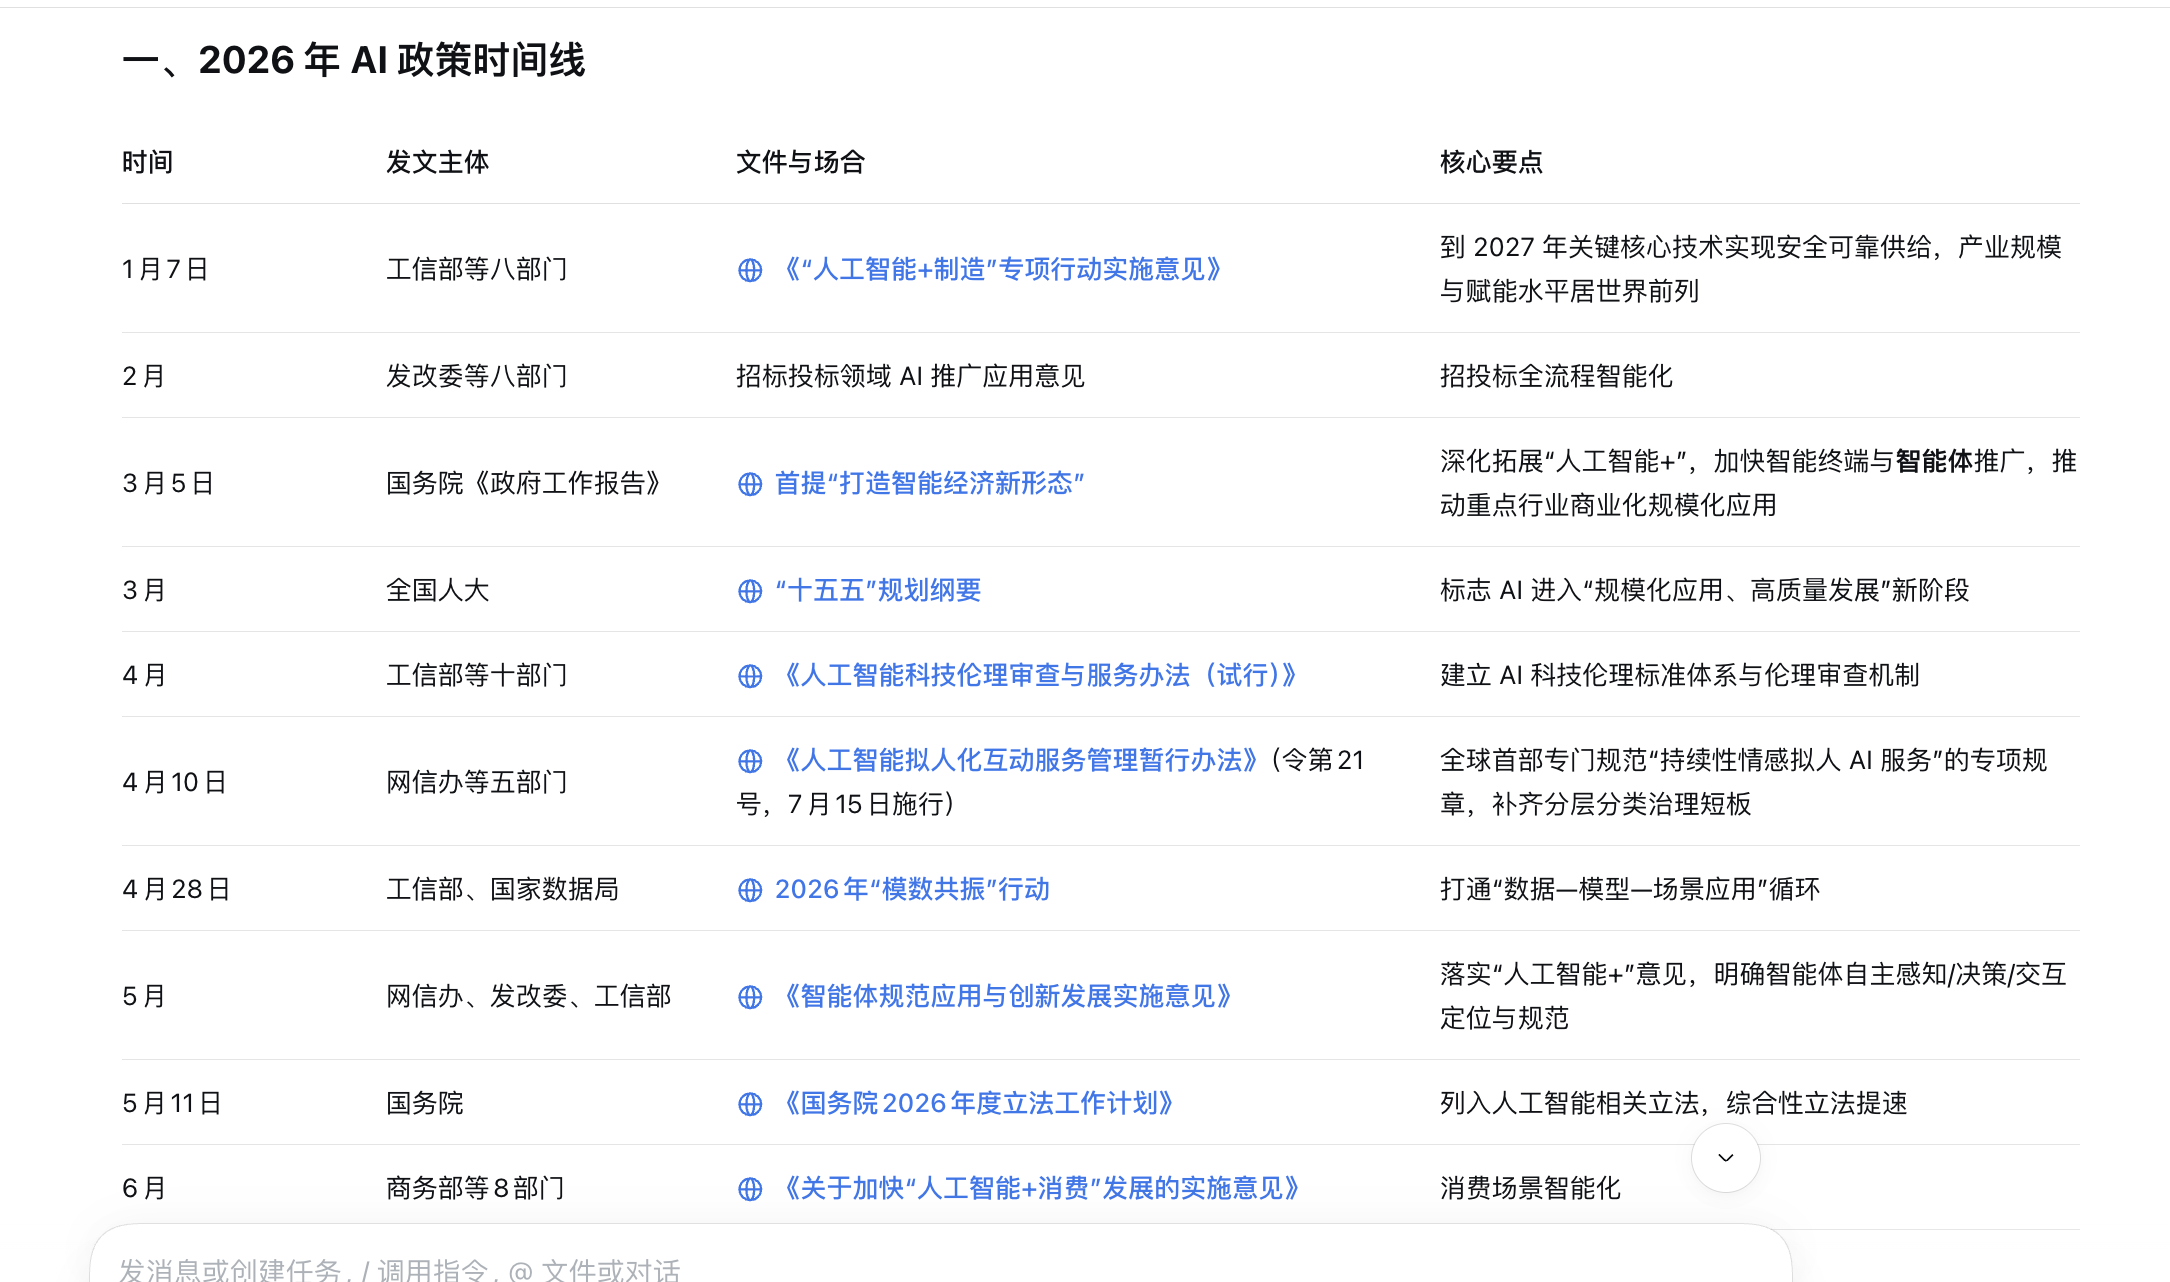2170x1282 pixels.
Task: Click column header 核心要点
Action: pyautogui.click(x=1492, y=162)
